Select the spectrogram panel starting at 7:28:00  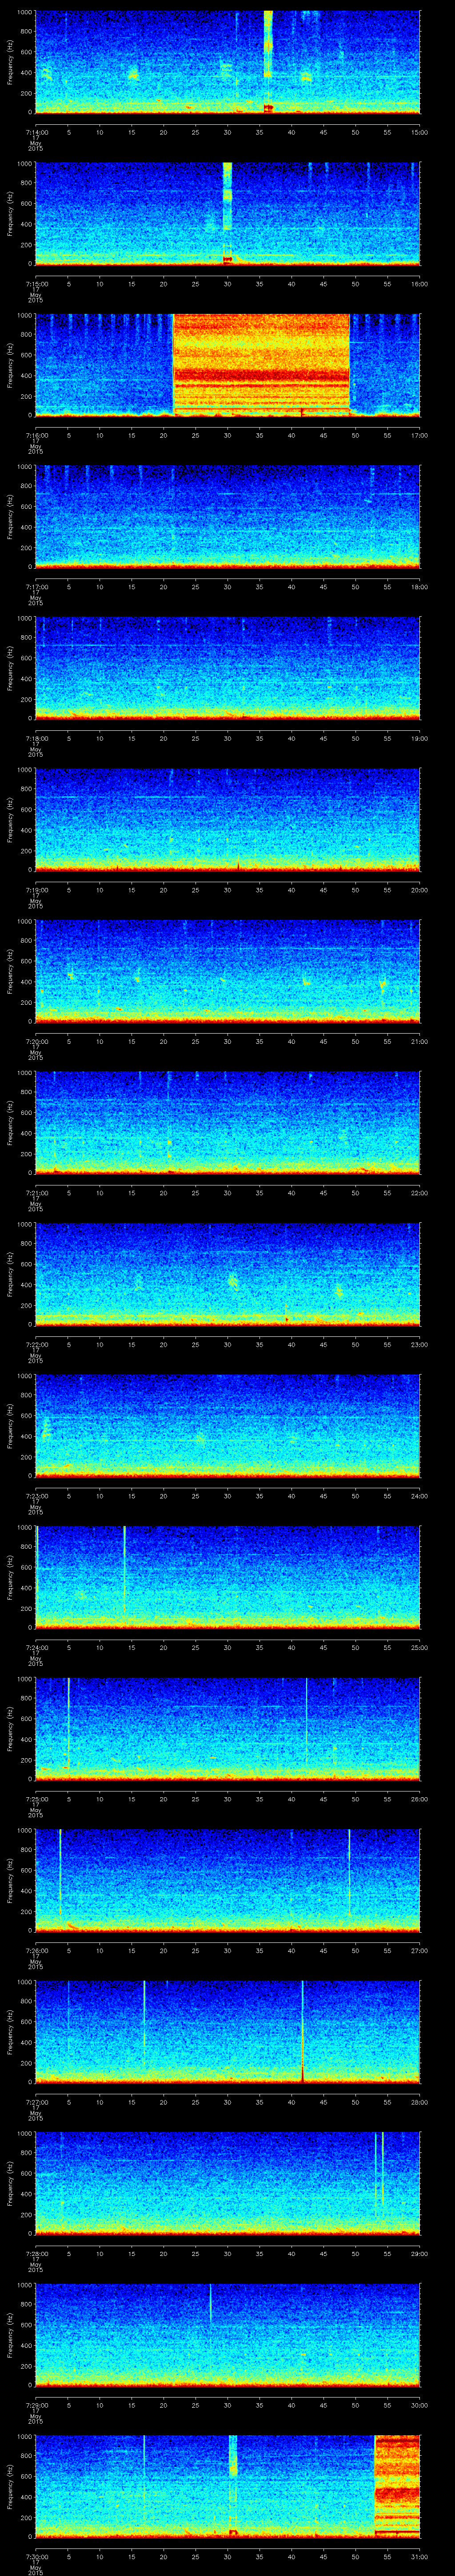click(228, 2183)
